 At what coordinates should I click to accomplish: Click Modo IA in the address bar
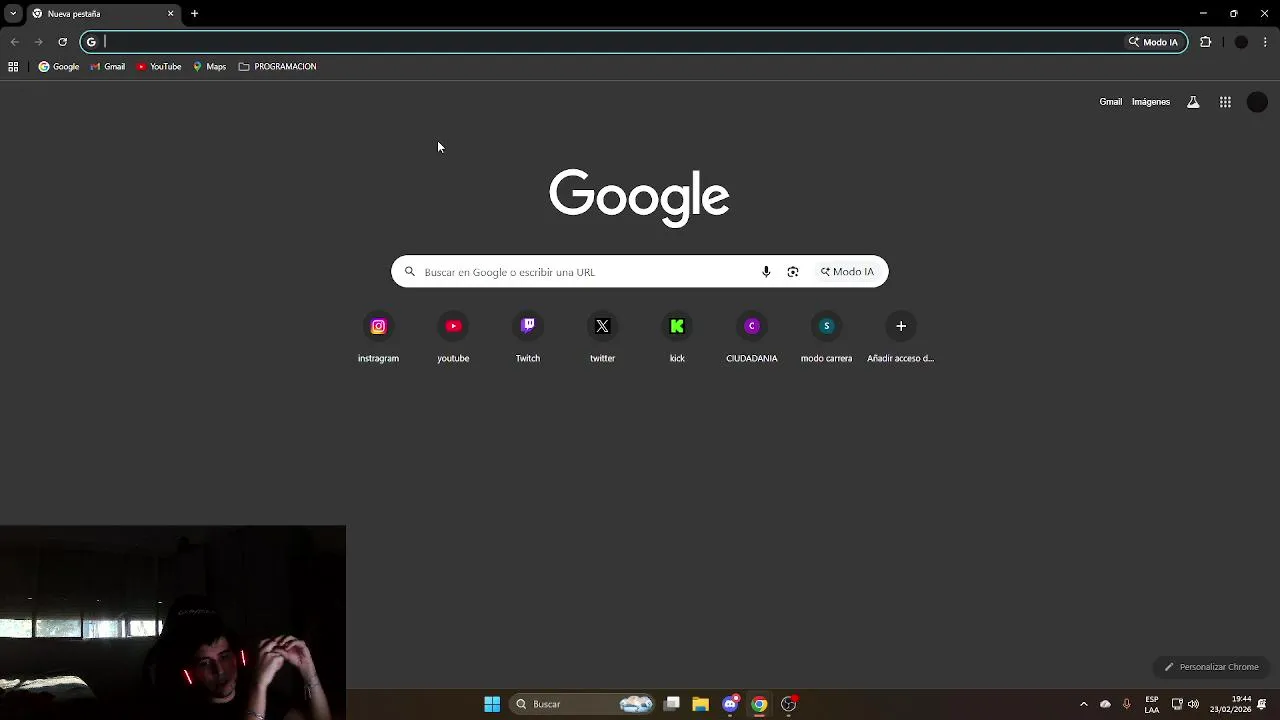(1153, 42)
